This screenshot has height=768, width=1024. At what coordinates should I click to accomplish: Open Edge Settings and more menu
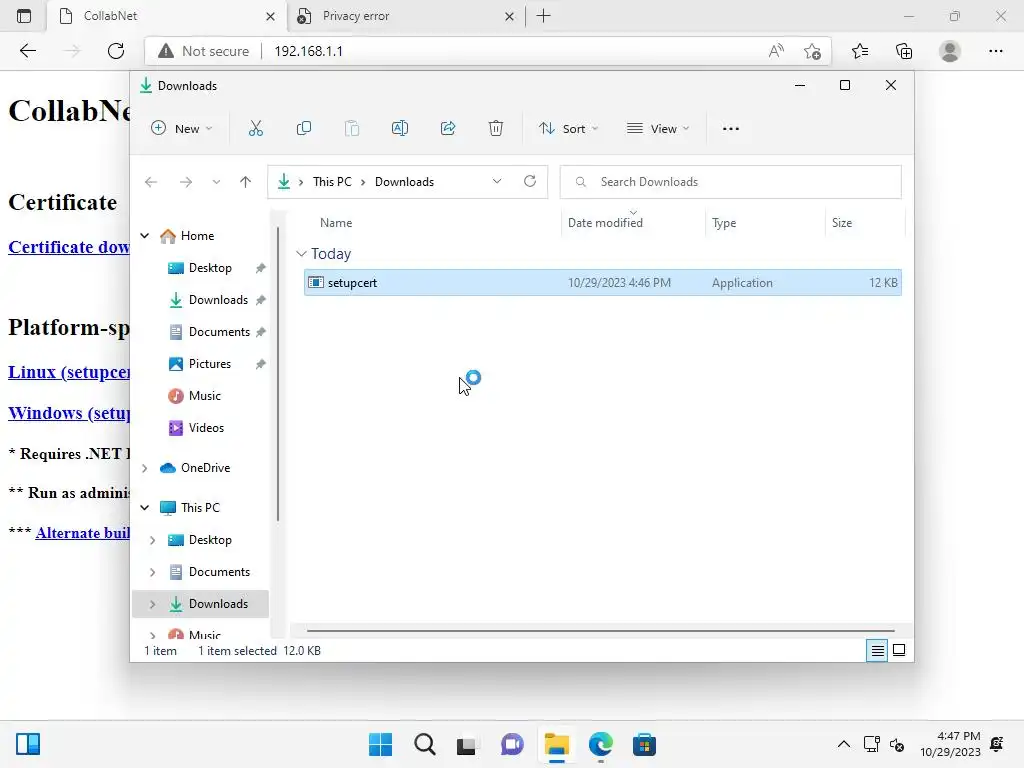[995, 51]
